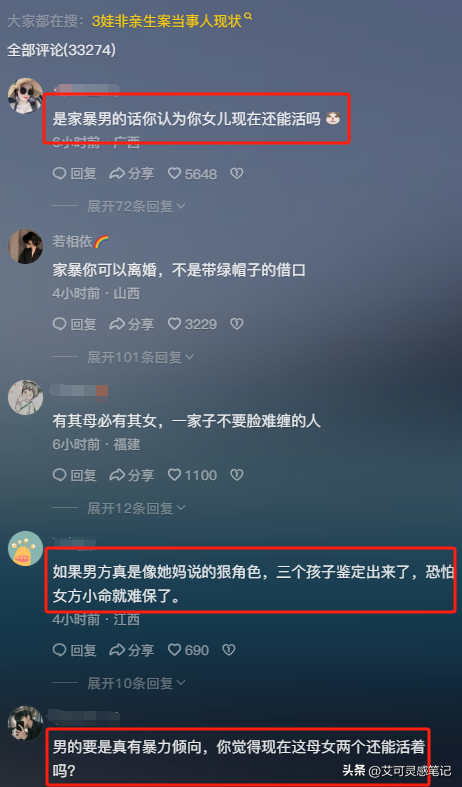Expand 101 replies under 若相依's comment

tap(140, 357)
